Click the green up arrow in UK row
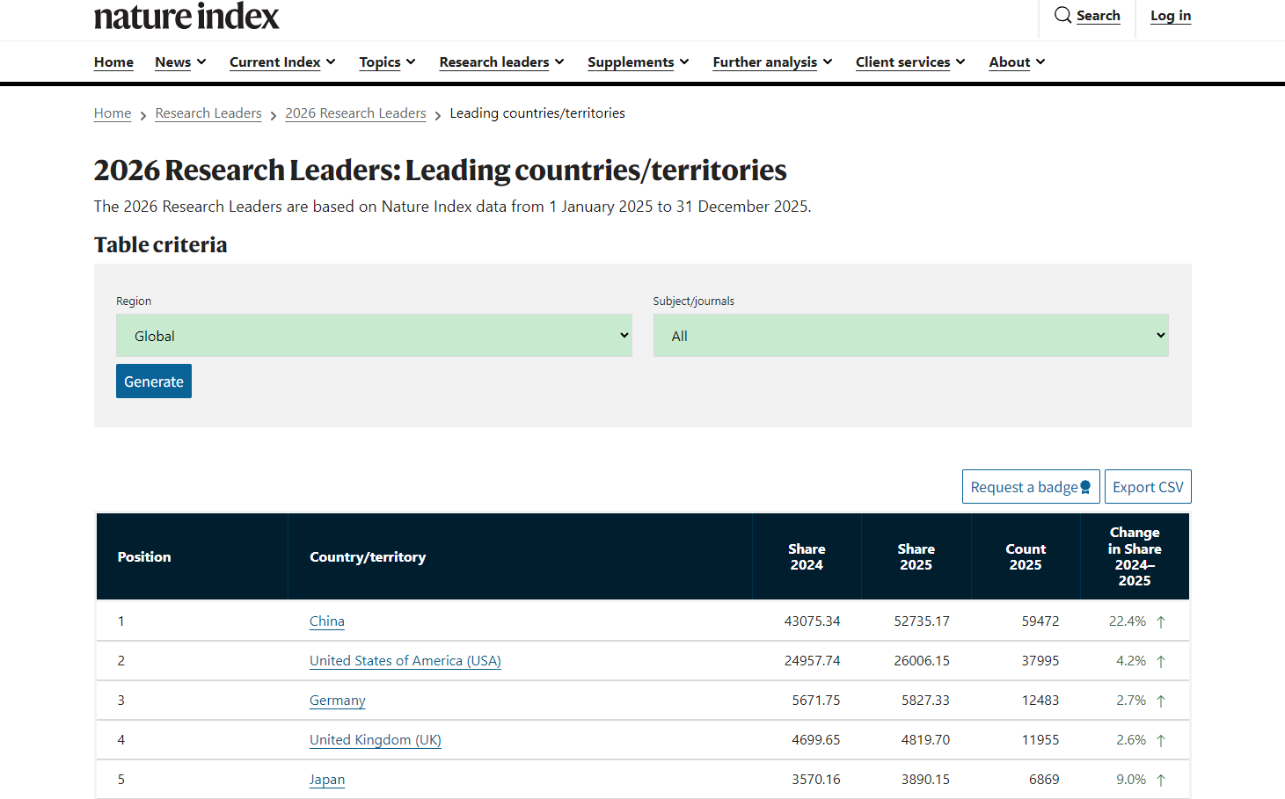This screenshot has width=1285, height=799. click(1161, 741)
